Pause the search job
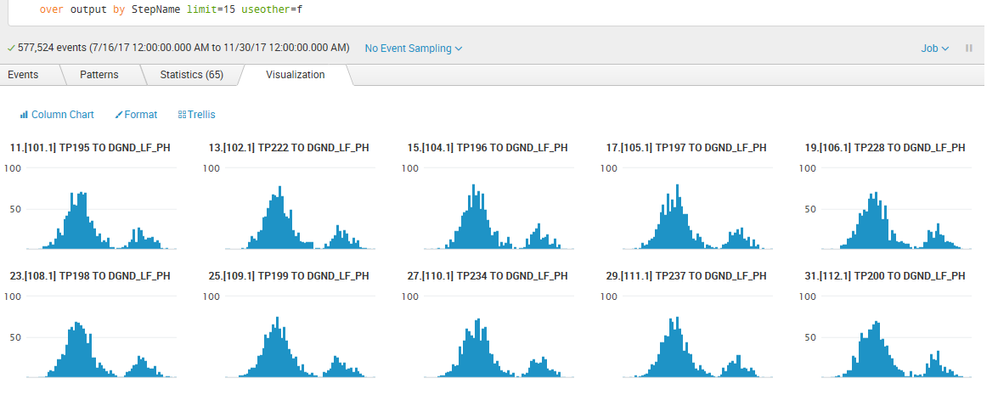Viewport: 998px width, 396px height. (969, 48)
